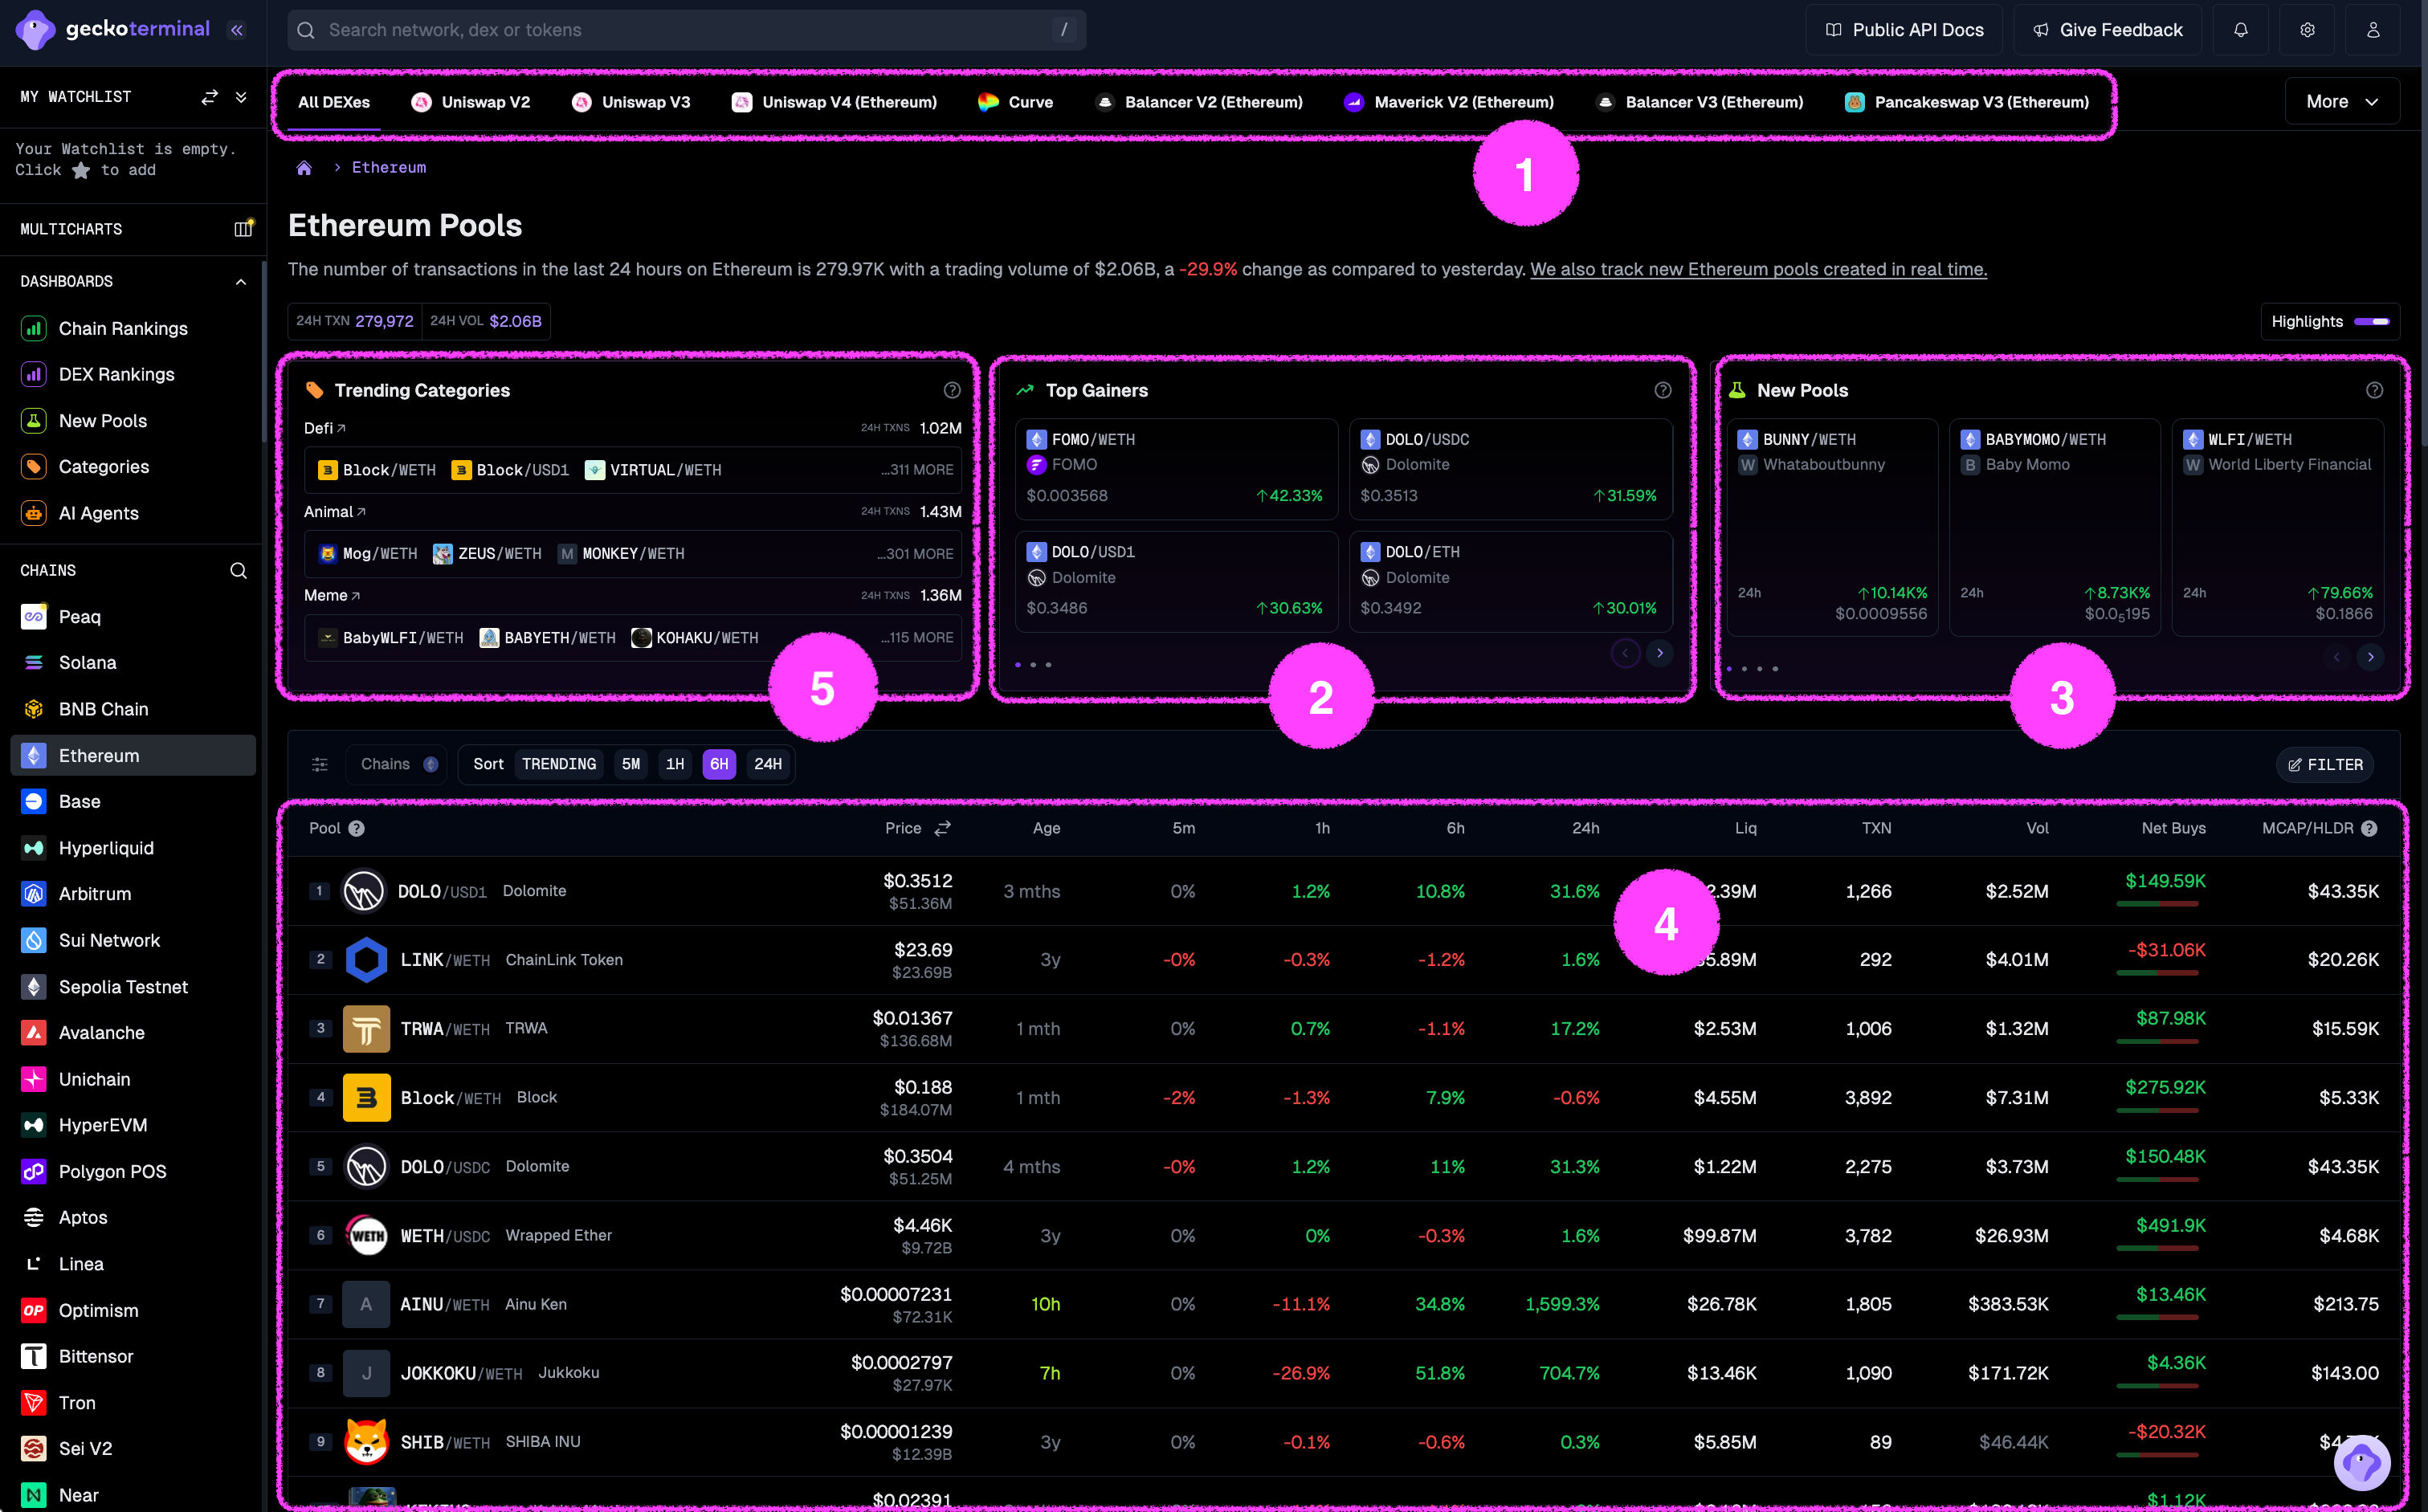Collapse the sidebar with the double-chevron icon

(x=237, y=30)
